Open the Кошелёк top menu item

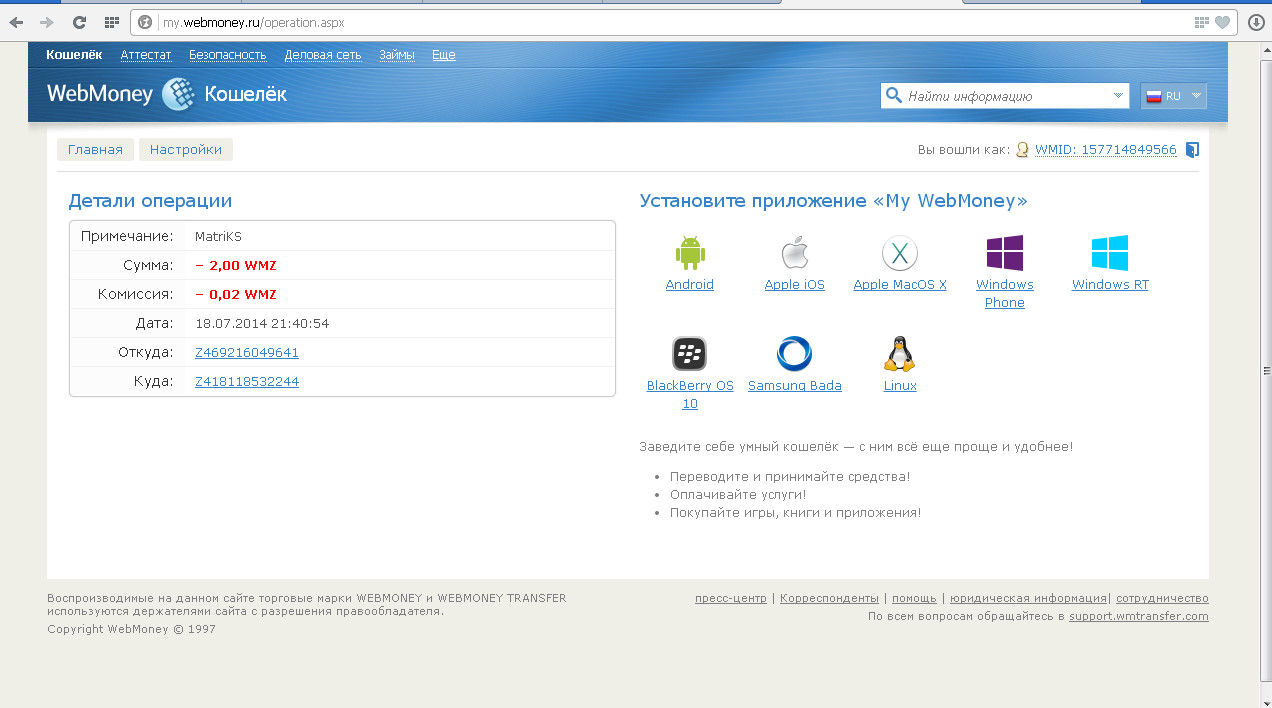[x=74, y=55]
